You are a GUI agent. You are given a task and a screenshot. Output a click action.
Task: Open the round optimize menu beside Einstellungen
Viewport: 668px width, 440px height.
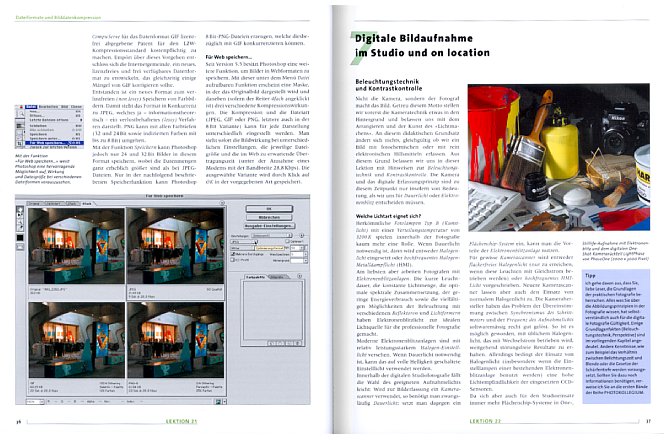point(302,235)
